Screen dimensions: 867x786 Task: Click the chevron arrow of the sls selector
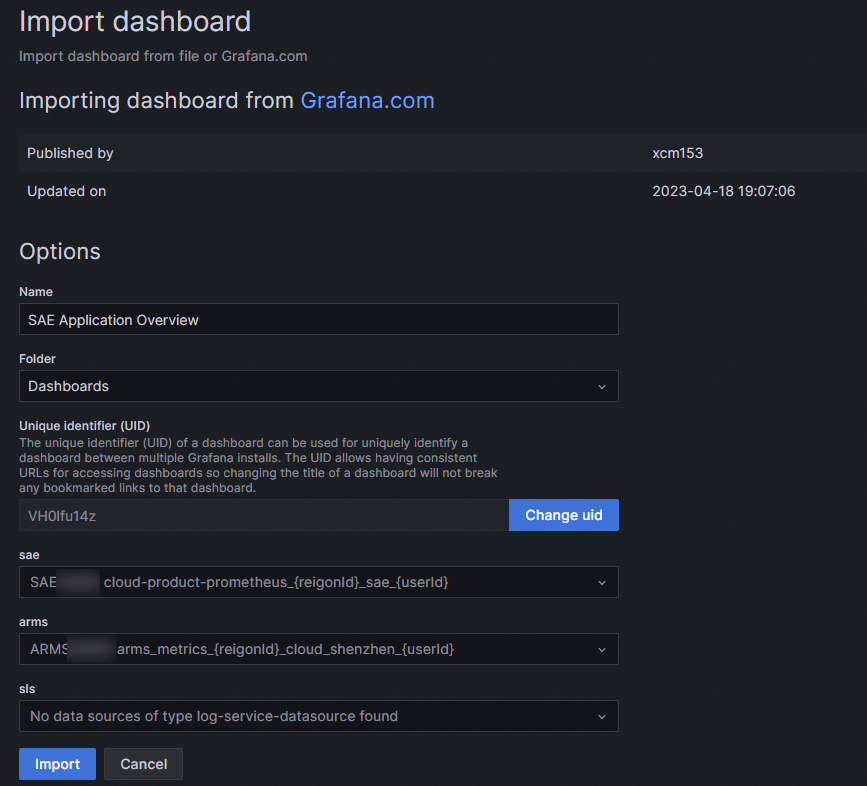602,717
